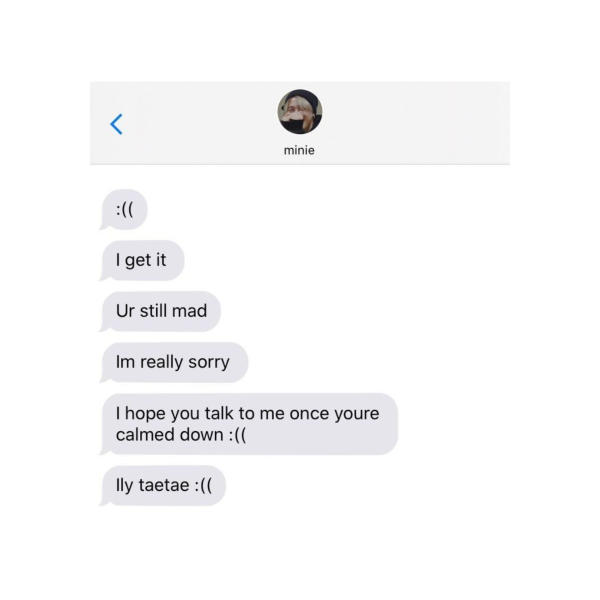Select the "I get it" message bubble
The image size is (600, 600).
tap(142, 261)
